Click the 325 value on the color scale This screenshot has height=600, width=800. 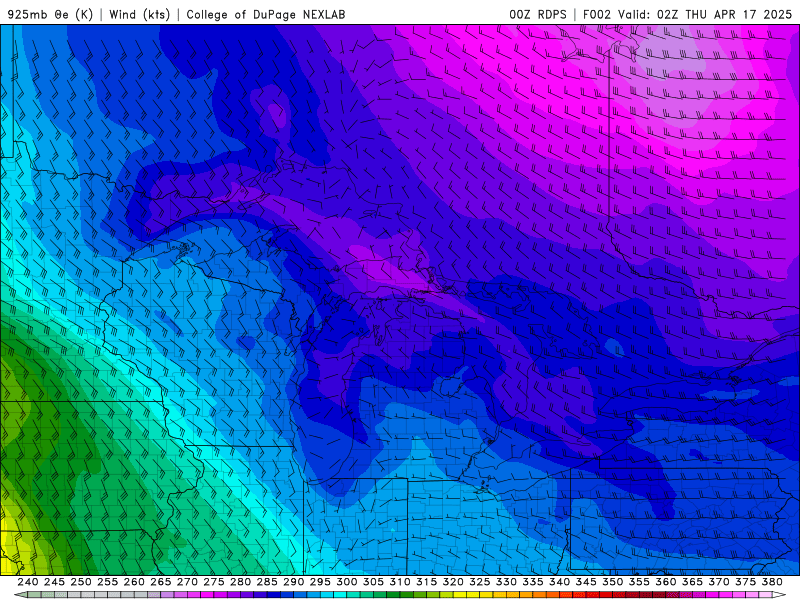(480, 582)
